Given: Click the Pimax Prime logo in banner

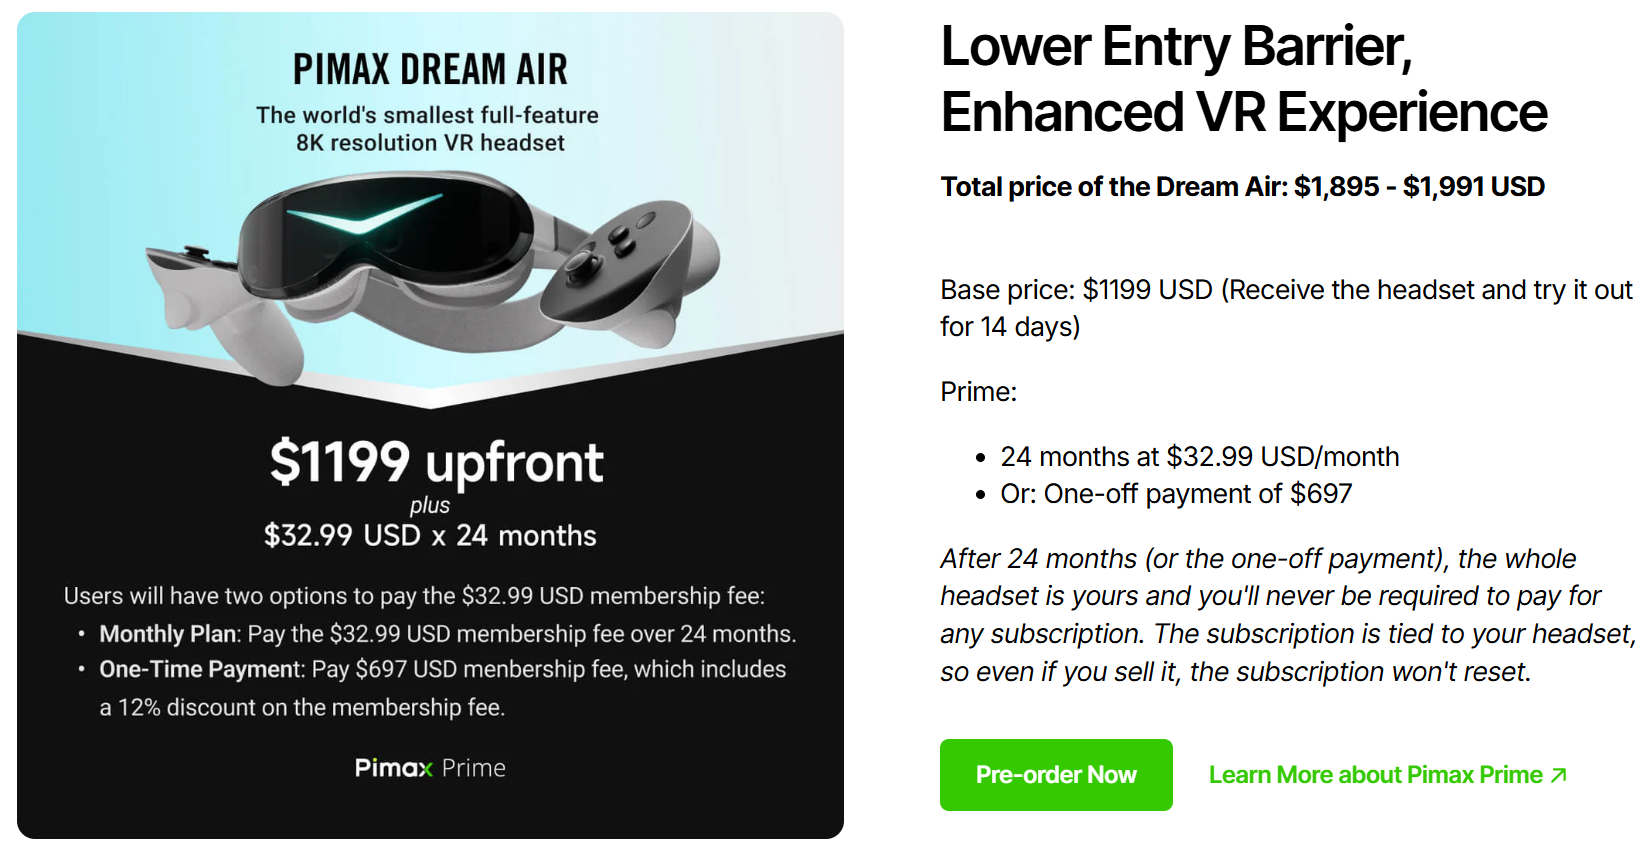Looking at the screenshot, I should [430, 768].
